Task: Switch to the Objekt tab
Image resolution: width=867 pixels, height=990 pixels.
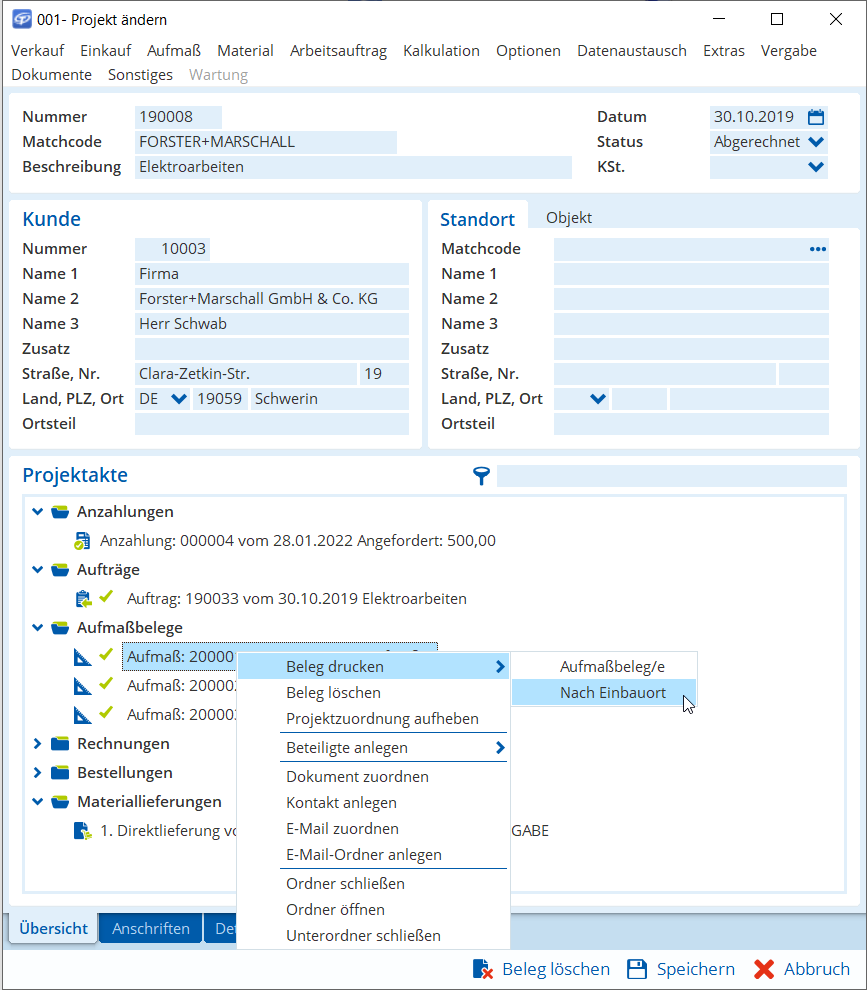Action: [568, 218]
